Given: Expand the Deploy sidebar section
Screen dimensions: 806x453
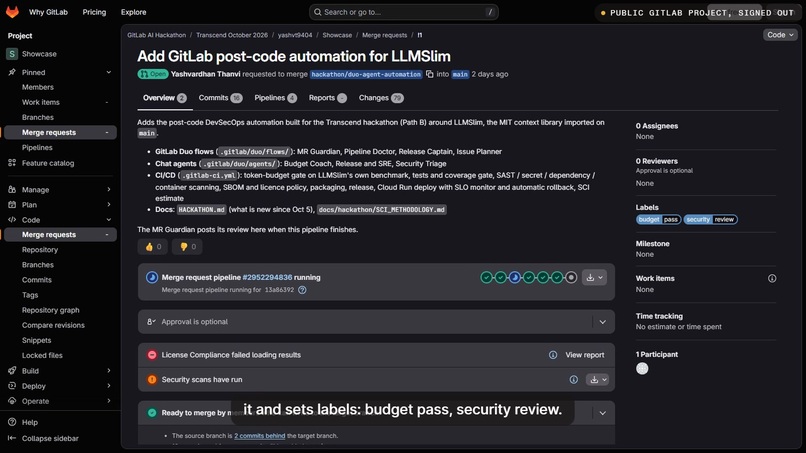Looking at the screenshot, I should click(x=108, y=386).
